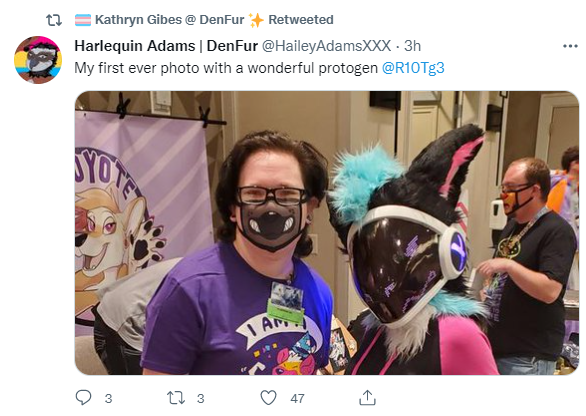
Task: Click the 47 likes count
Action: pos(297,398)
